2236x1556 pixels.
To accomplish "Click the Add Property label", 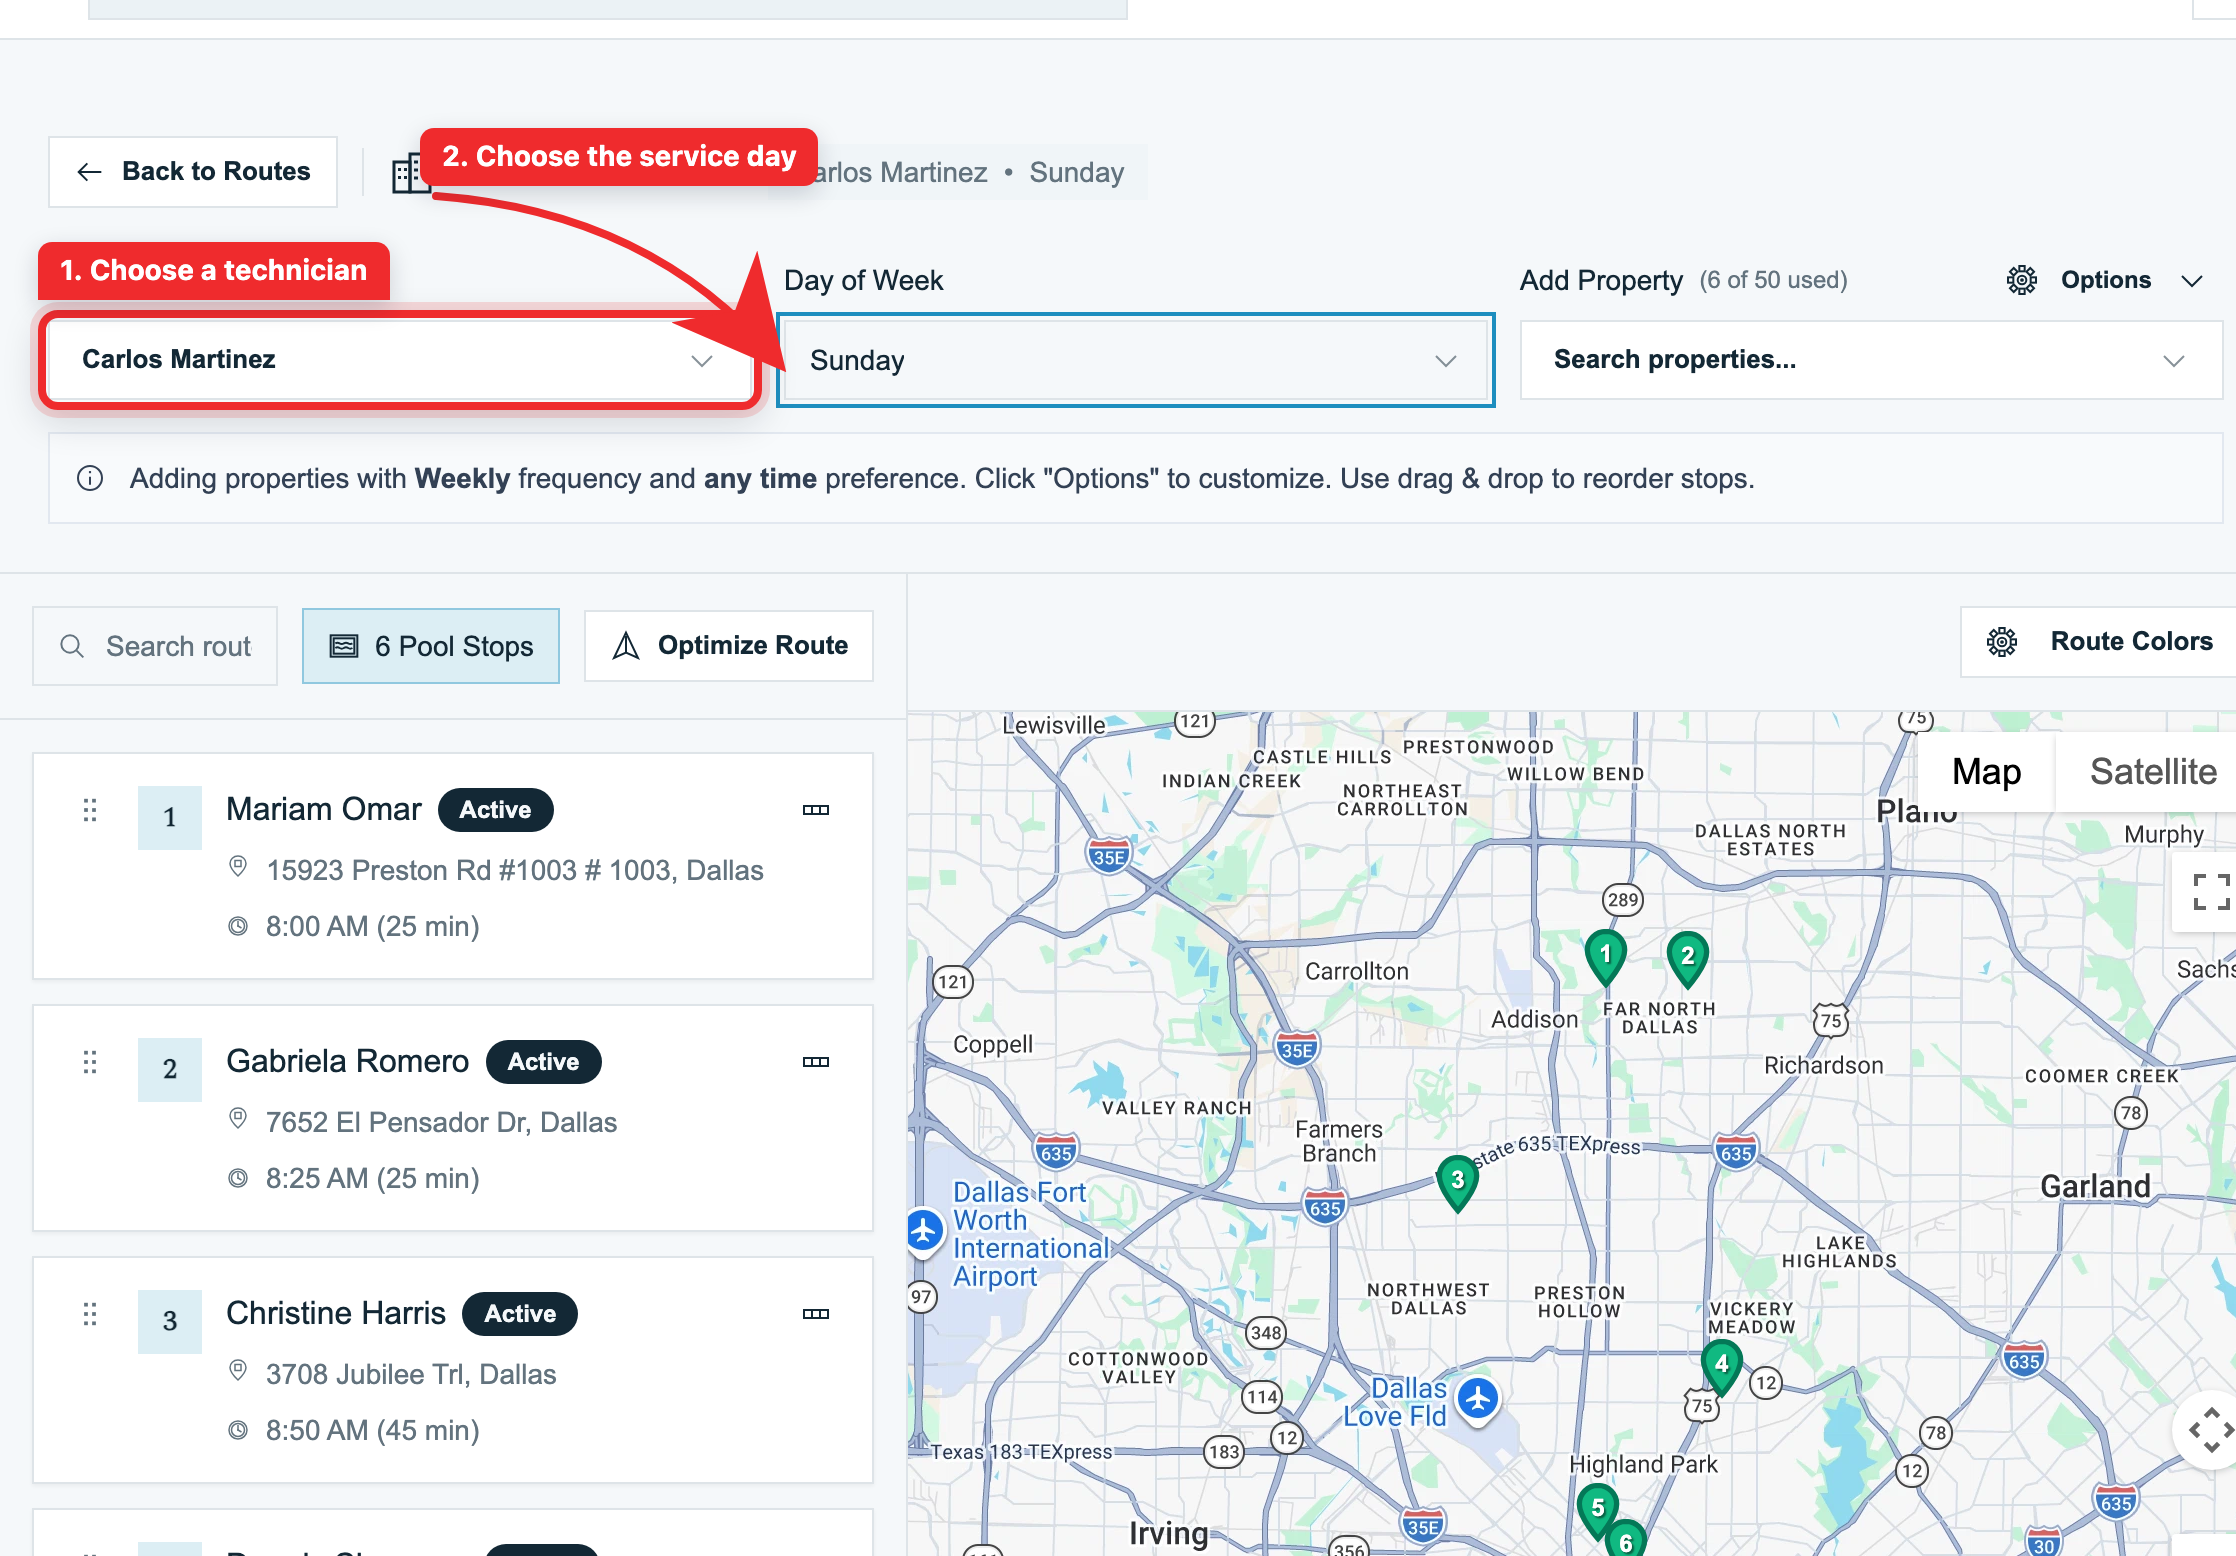I will 1601,280.
